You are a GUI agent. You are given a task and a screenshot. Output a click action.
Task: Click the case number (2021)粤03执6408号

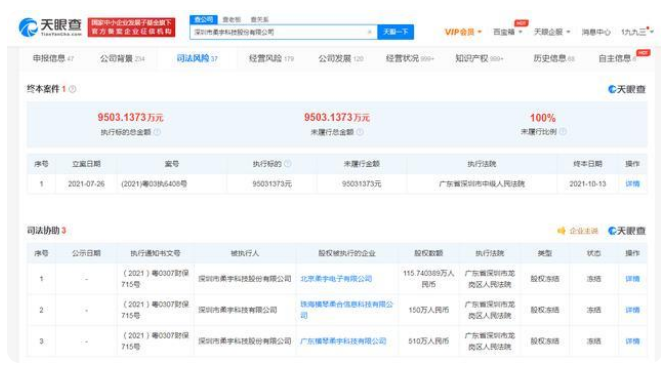pyautogui.click(x=154, y=184)
